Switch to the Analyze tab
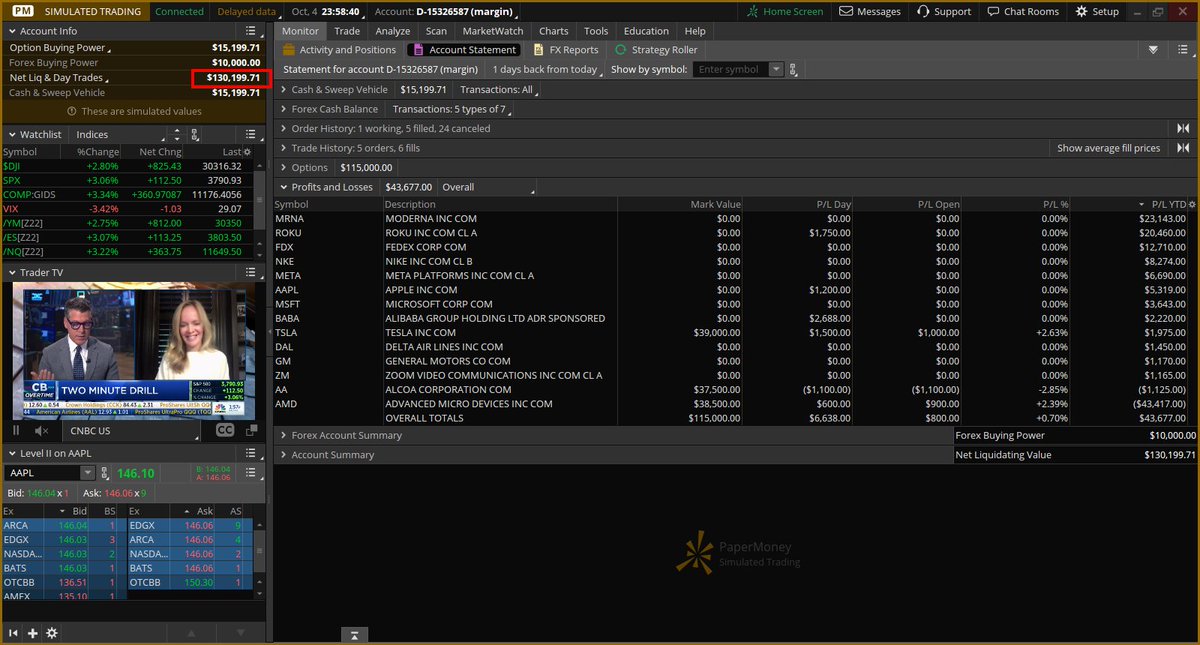The width and height of the screenshot is (1200, 645). 393,31
